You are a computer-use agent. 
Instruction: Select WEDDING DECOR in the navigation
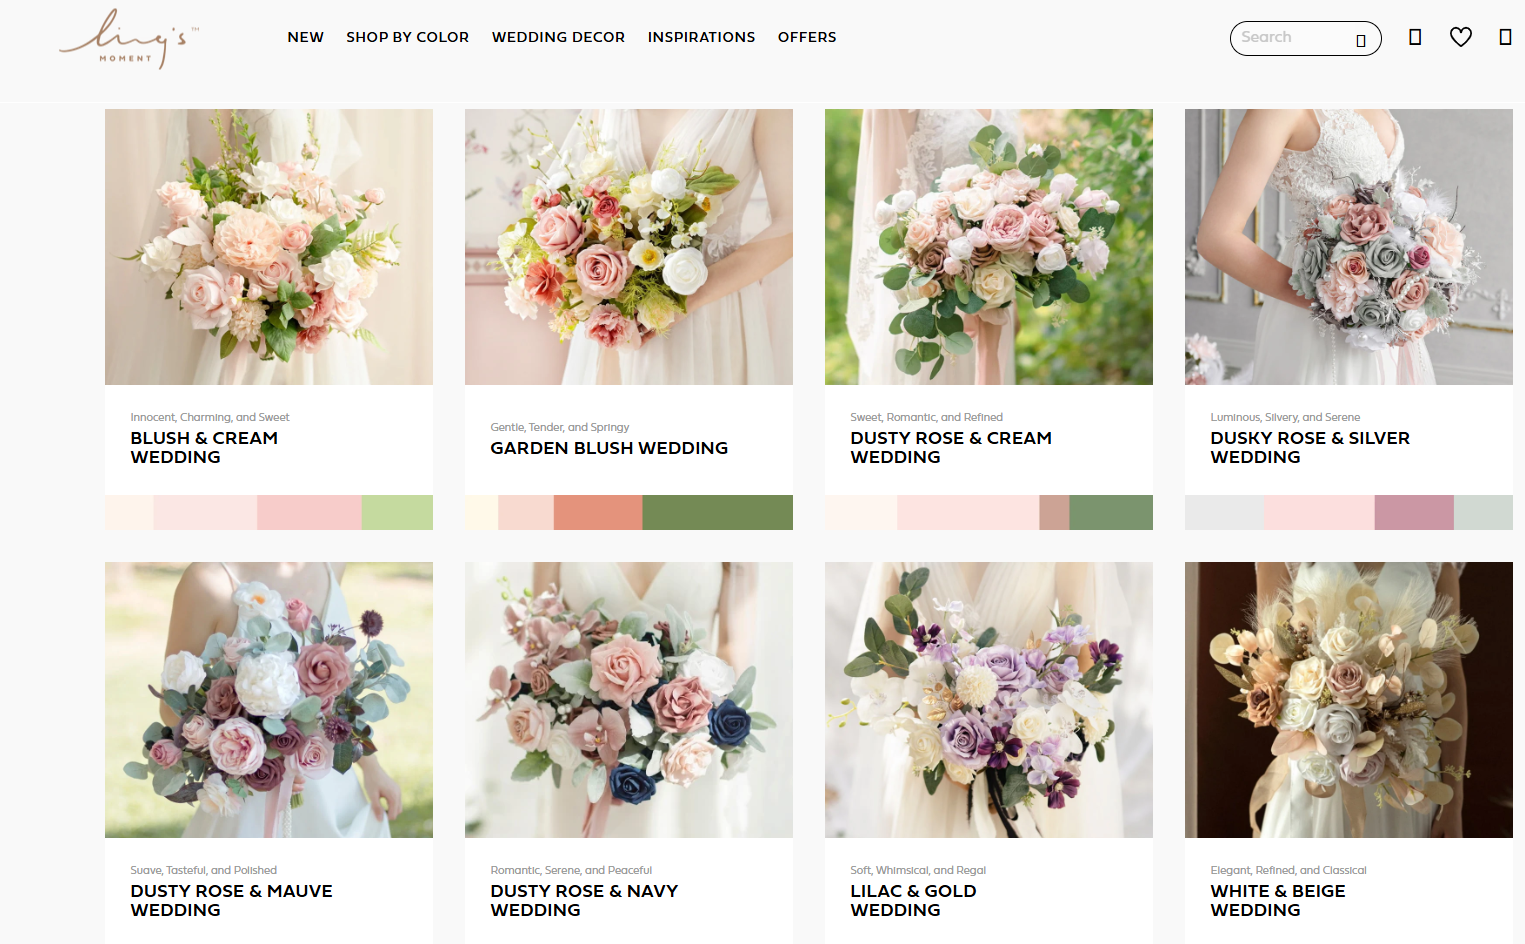pyautogui.click(x=558, y=37)
